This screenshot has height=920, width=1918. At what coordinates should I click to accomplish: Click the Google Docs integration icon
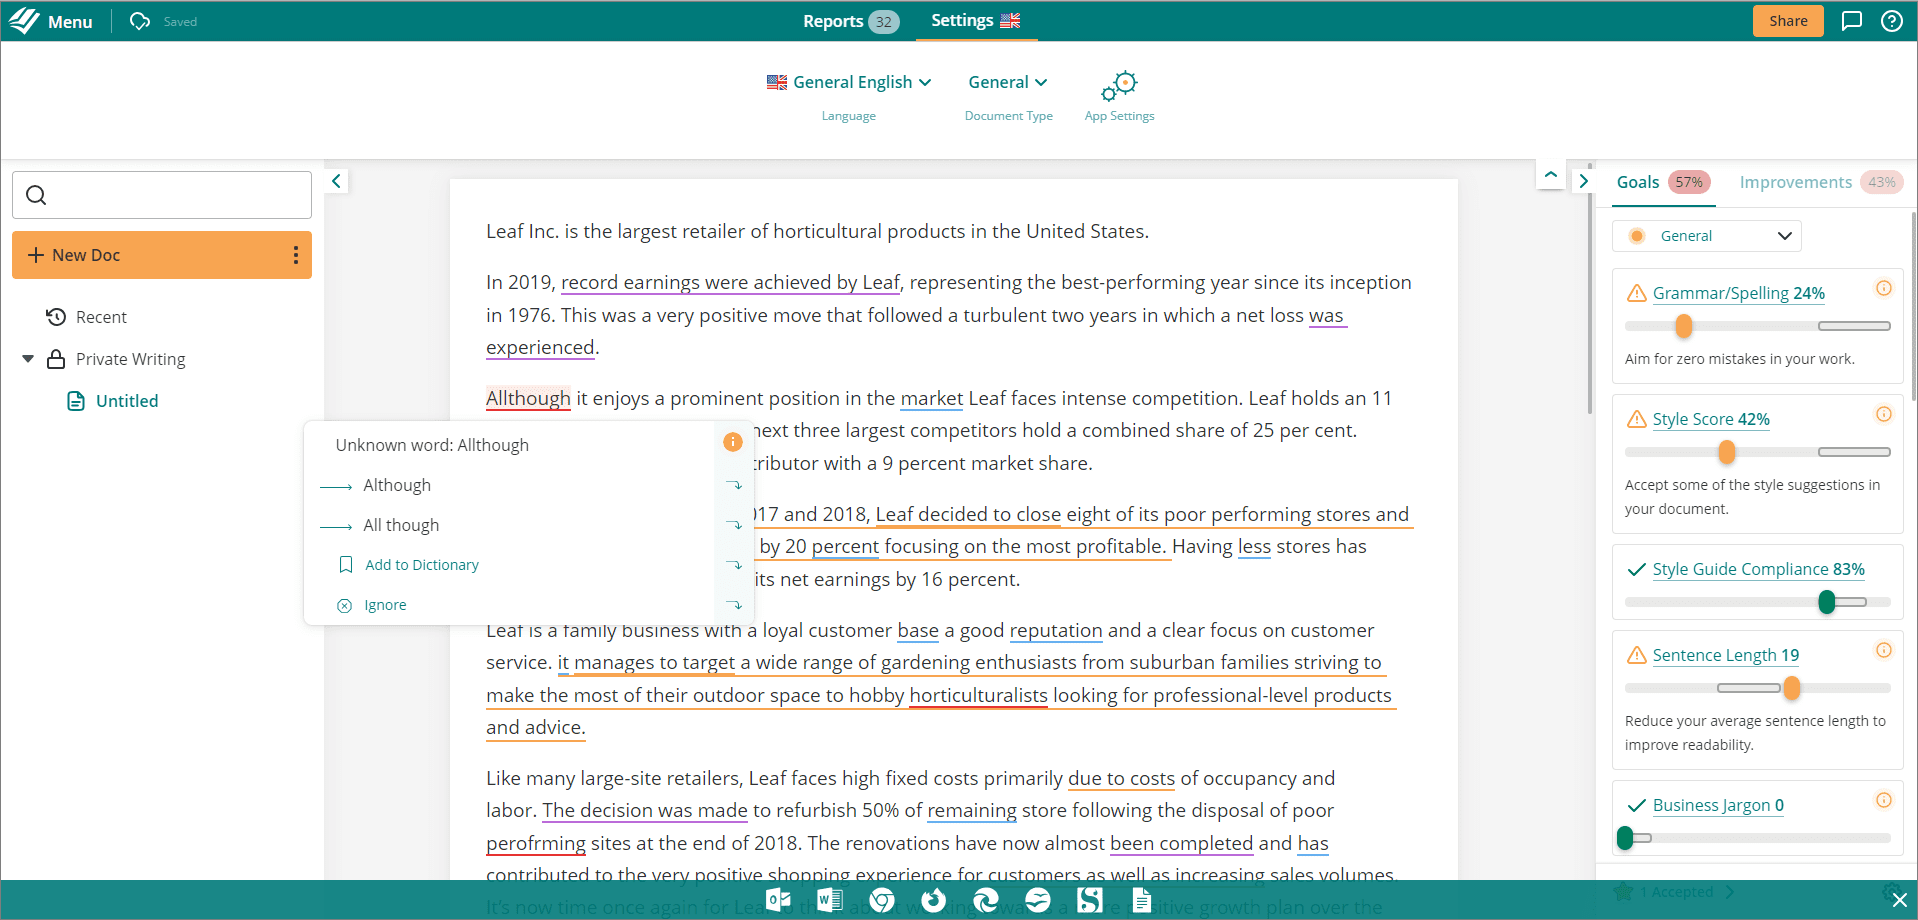tap(1141, 900)
